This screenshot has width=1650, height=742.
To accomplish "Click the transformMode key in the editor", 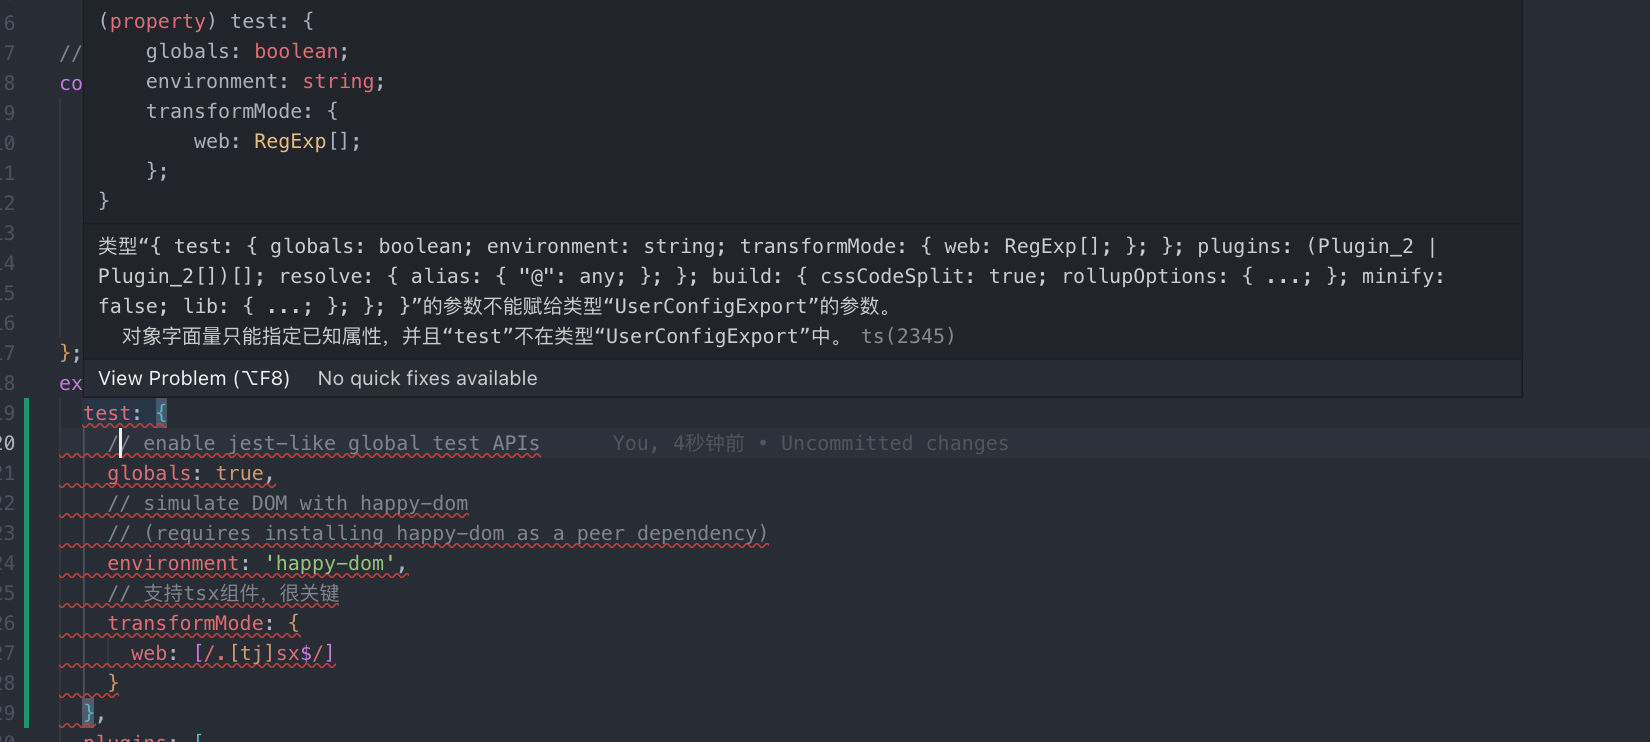I will [185, 623].
